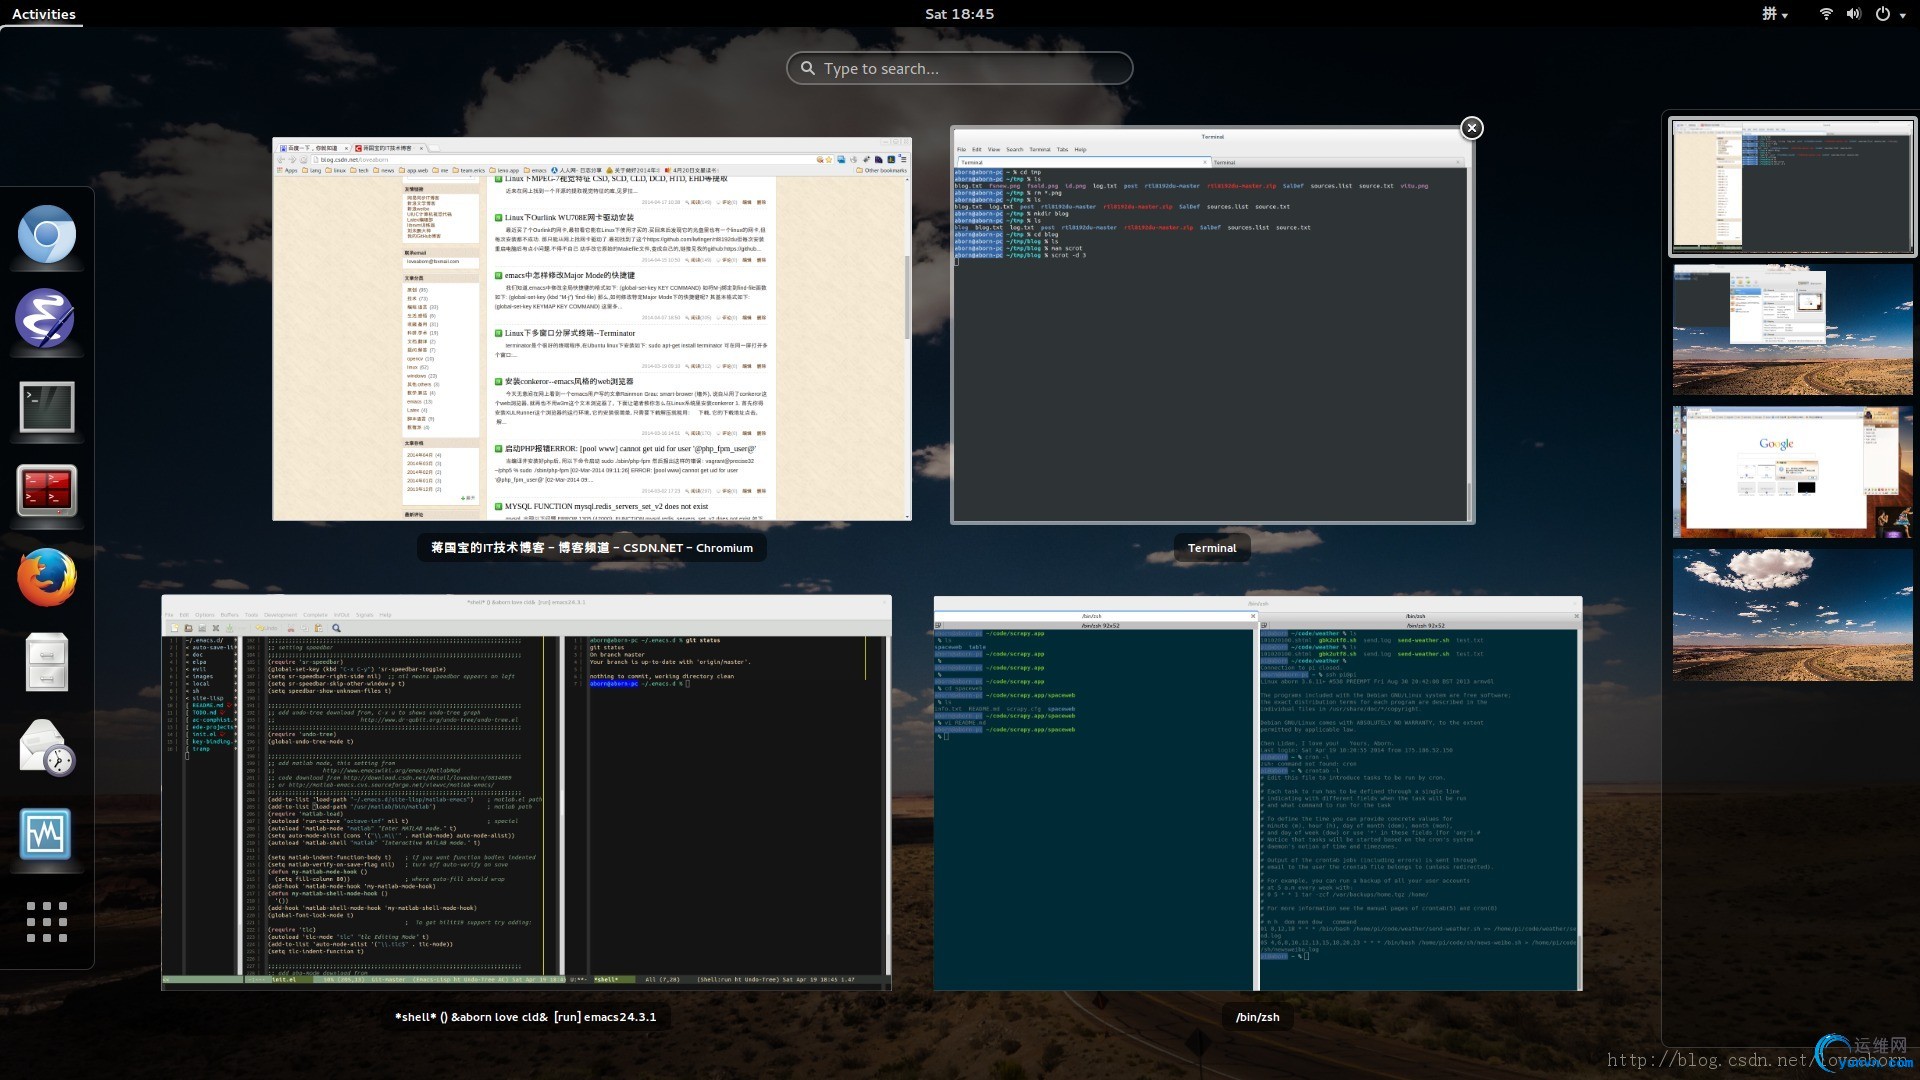This screenshot has width=1920, height=1080.
Task: Show all applications grid
Action: coord(46,921)
